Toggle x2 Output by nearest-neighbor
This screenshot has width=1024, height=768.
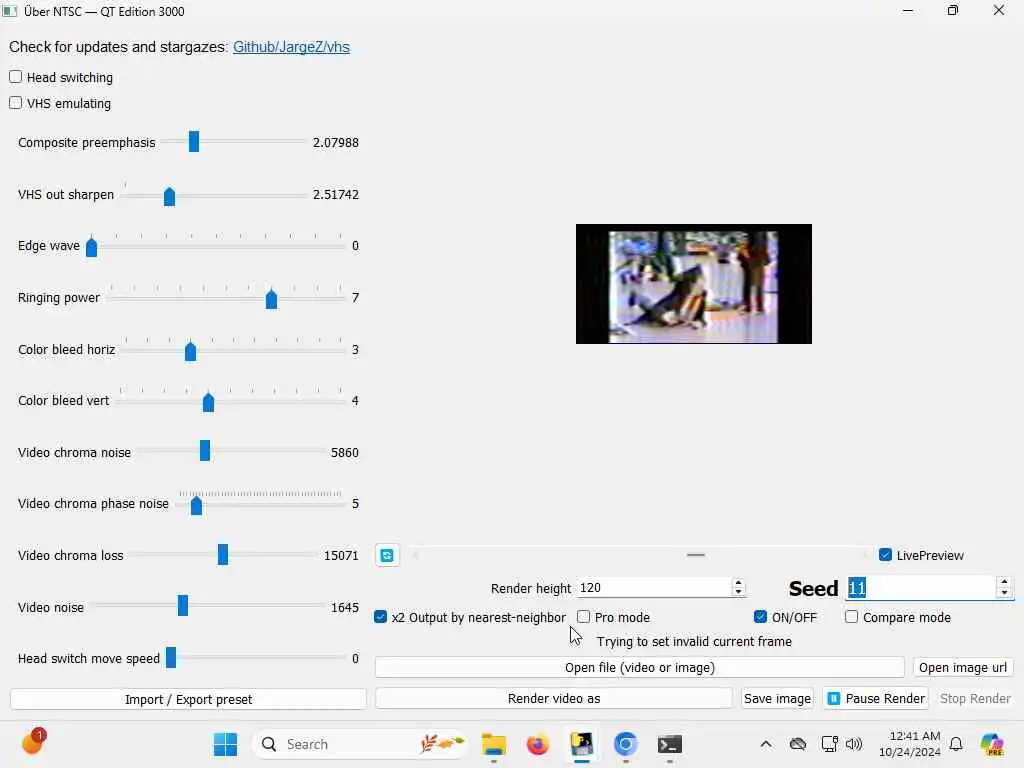[381, 617]
